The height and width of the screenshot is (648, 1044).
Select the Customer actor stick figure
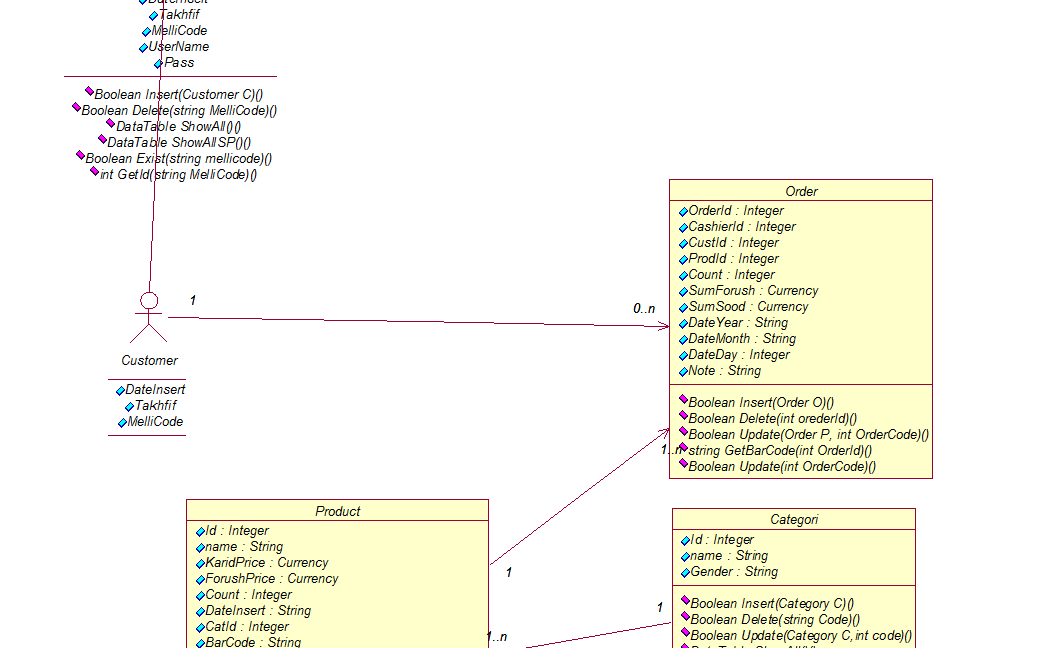[x=148, y=318]
